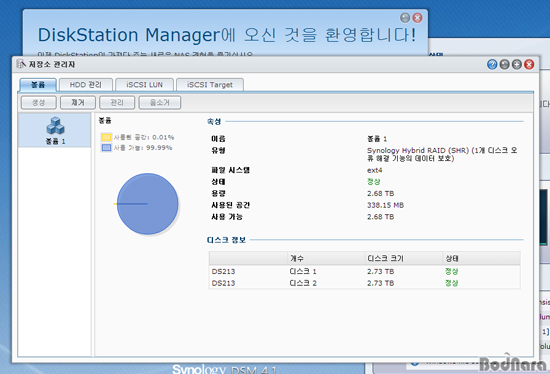Minimize the 저장소 관리자 window
Viewport: 550px width, 374px height.
point(504,65)
